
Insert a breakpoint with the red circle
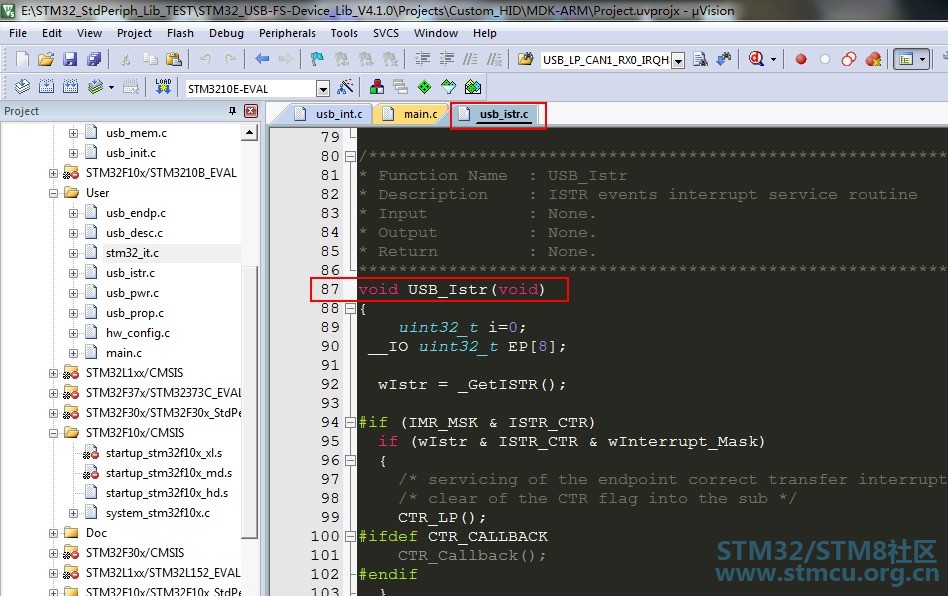pos(801,59)
